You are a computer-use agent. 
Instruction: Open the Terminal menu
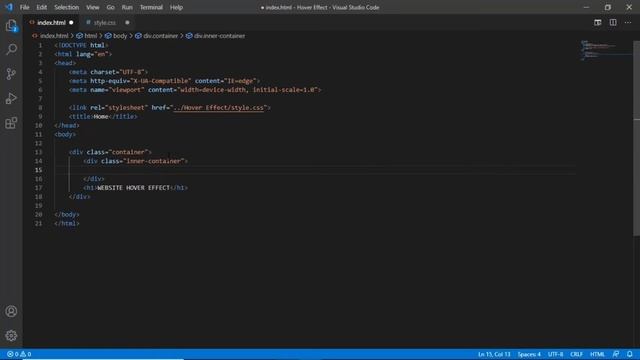pos(151,7)
